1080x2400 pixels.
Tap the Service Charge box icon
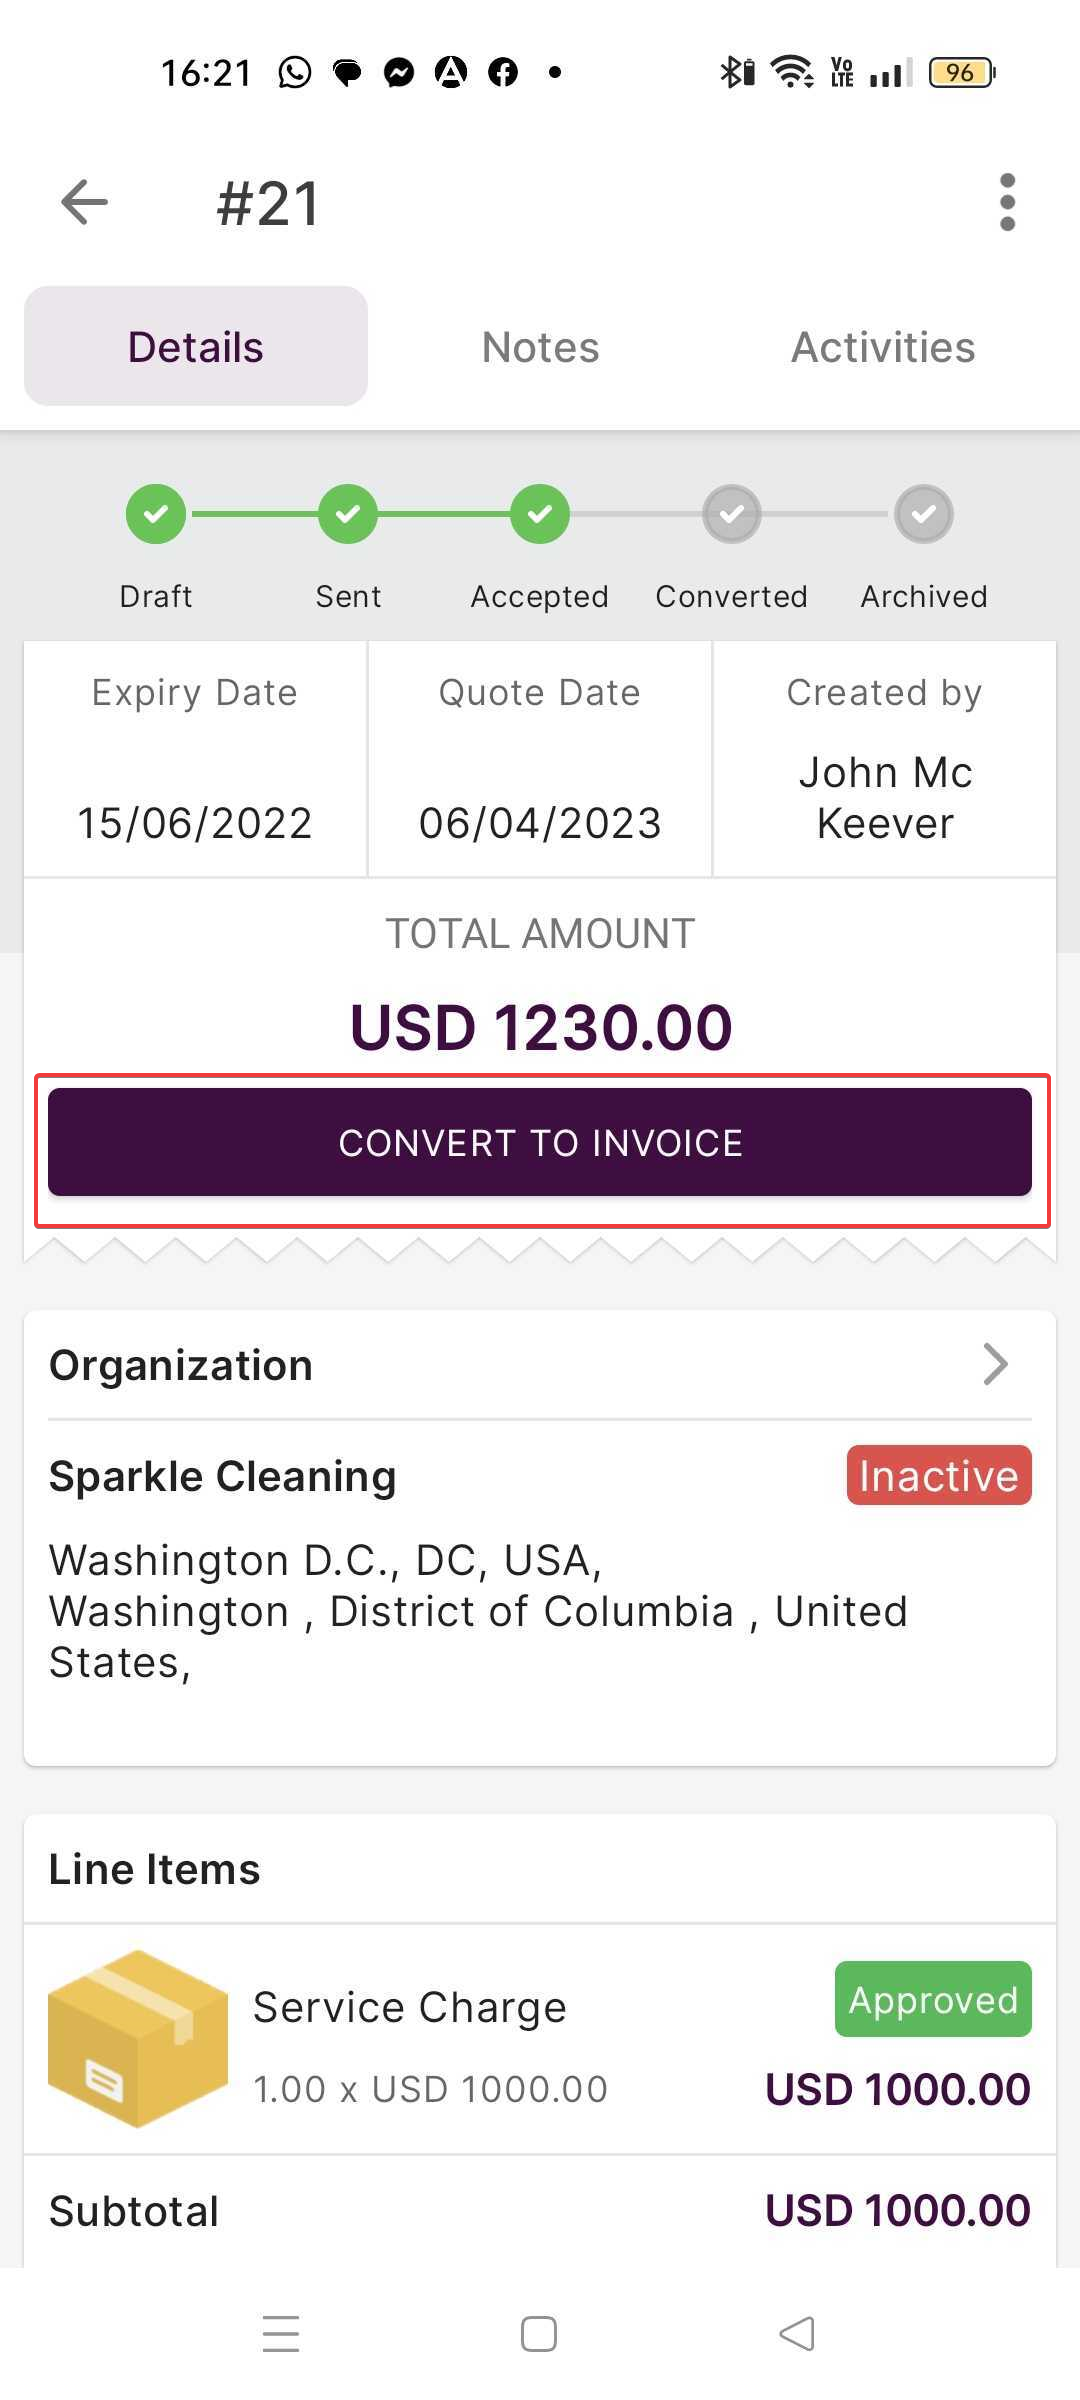pyautogui.click(x=138, y=2039)
